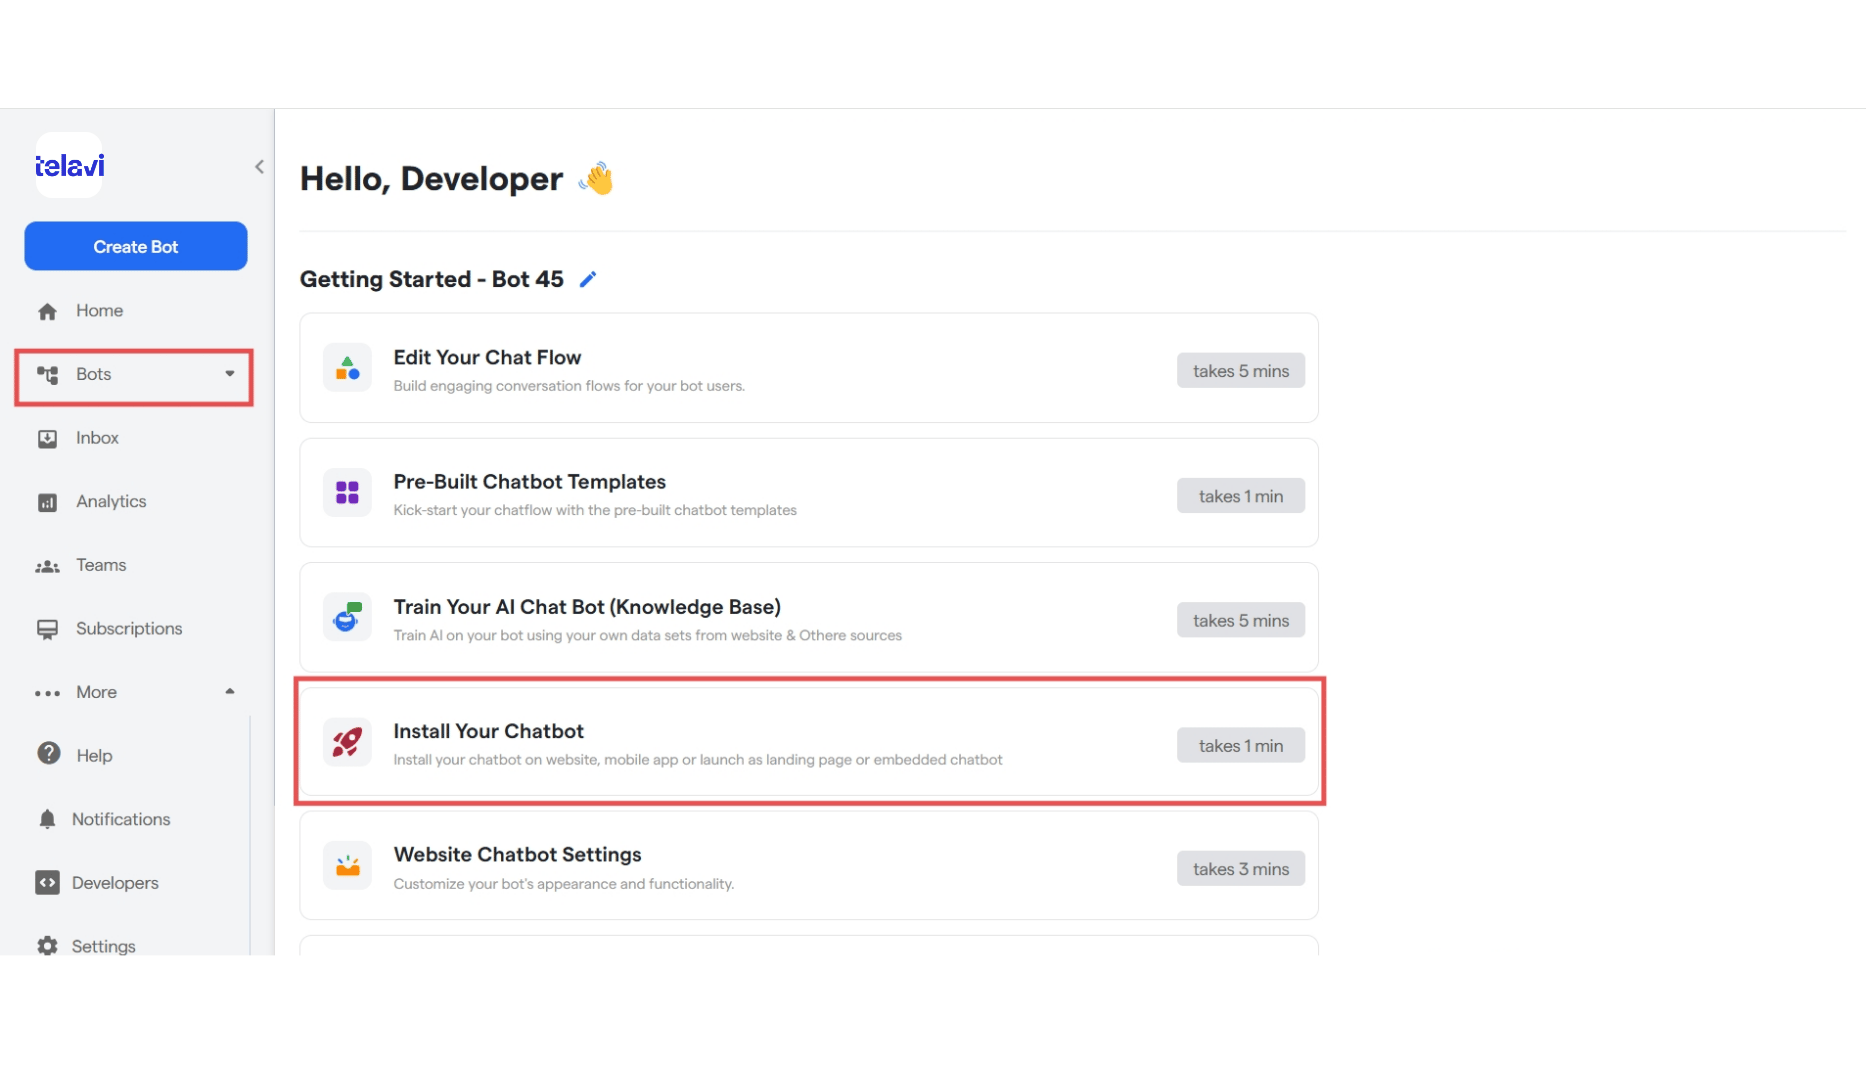Viewport: 1866px width, 1080px height.
Task: Open the Website Chatbot Settings card
Action: [809, 866]
